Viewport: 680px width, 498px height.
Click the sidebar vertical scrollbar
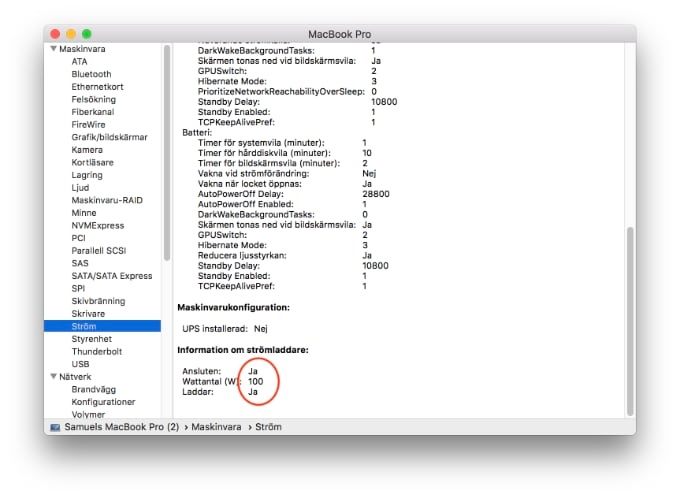166,150
